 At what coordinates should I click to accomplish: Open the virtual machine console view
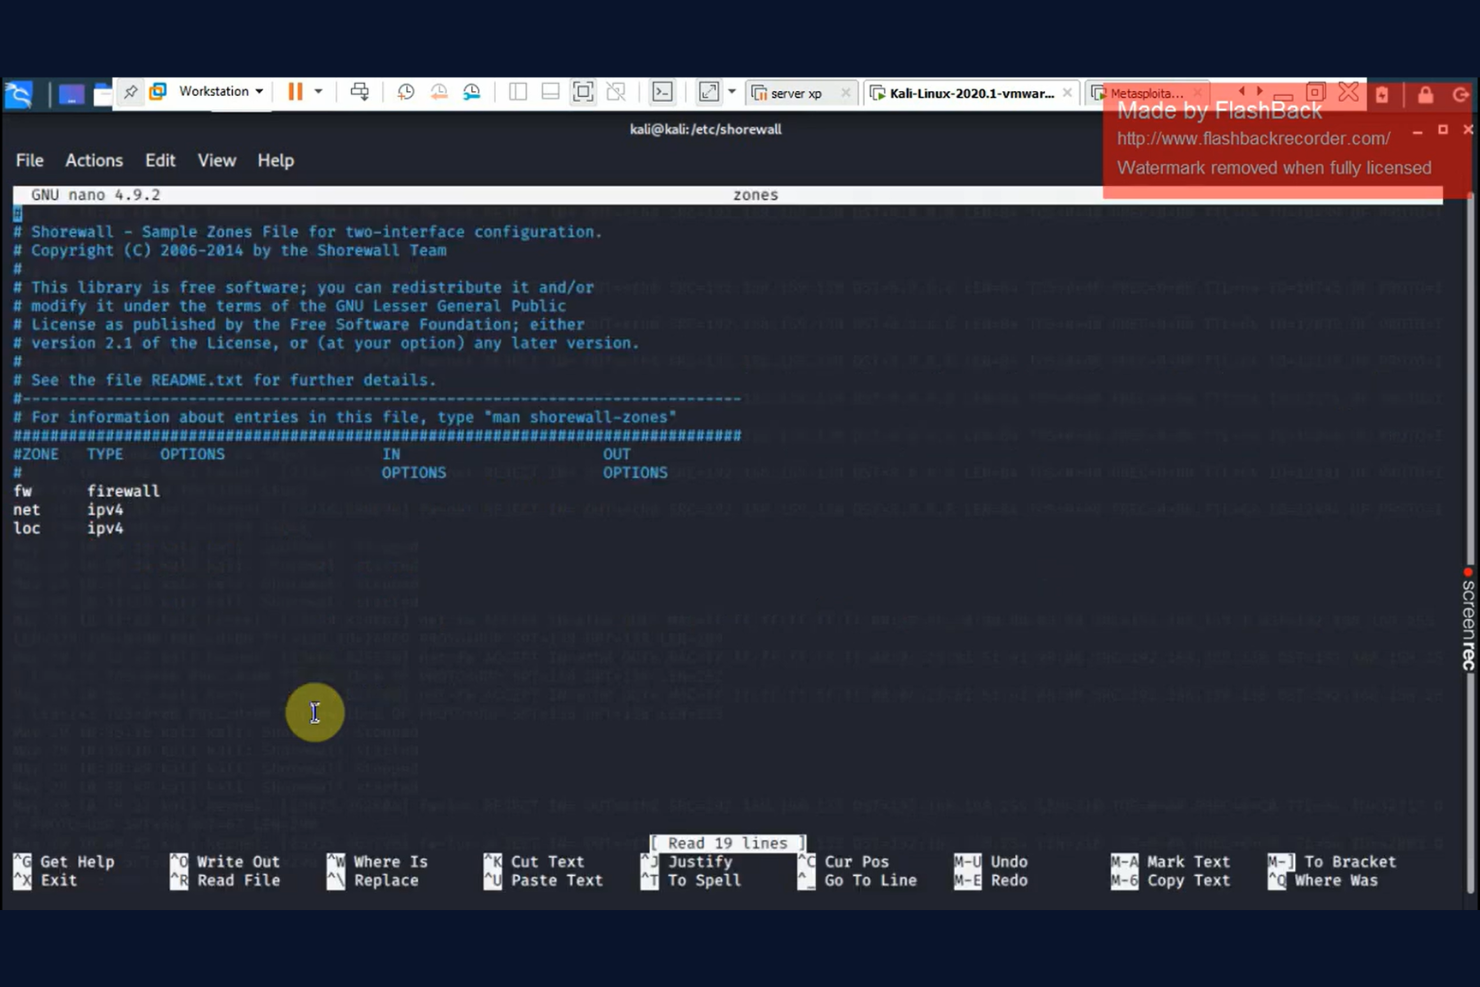click(x=663, y=92)
